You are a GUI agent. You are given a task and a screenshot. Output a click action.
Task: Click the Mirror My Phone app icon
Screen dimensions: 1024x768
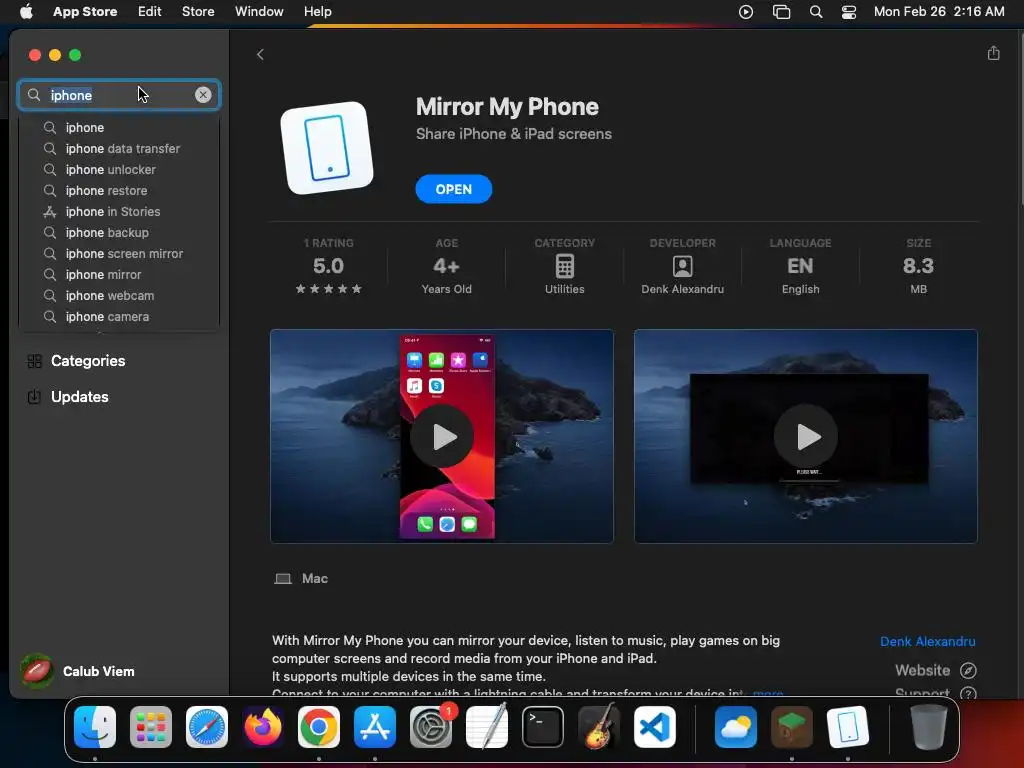click(327, 148)
